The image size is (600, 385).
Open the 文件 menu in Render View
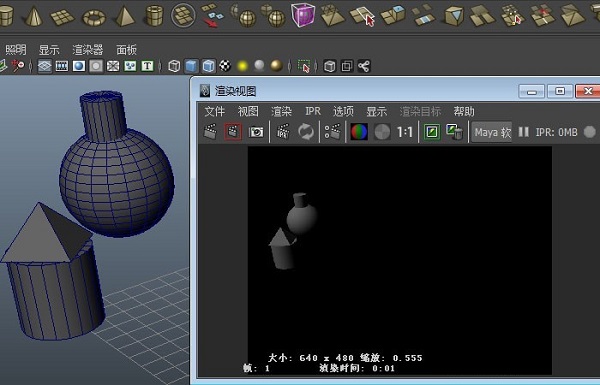coord(215,111)
